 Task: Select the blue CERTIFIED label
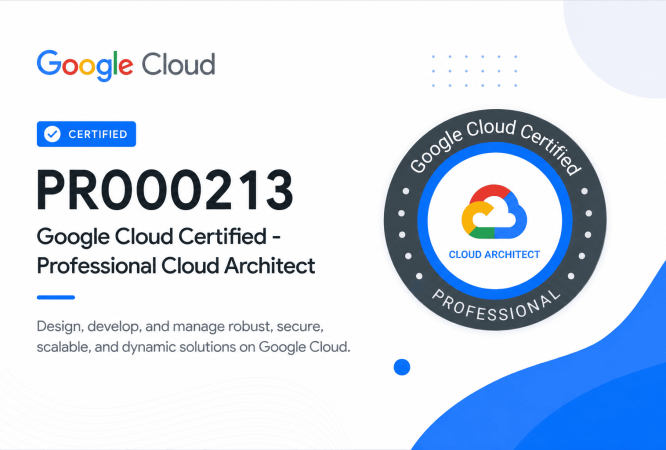point(86,134)
